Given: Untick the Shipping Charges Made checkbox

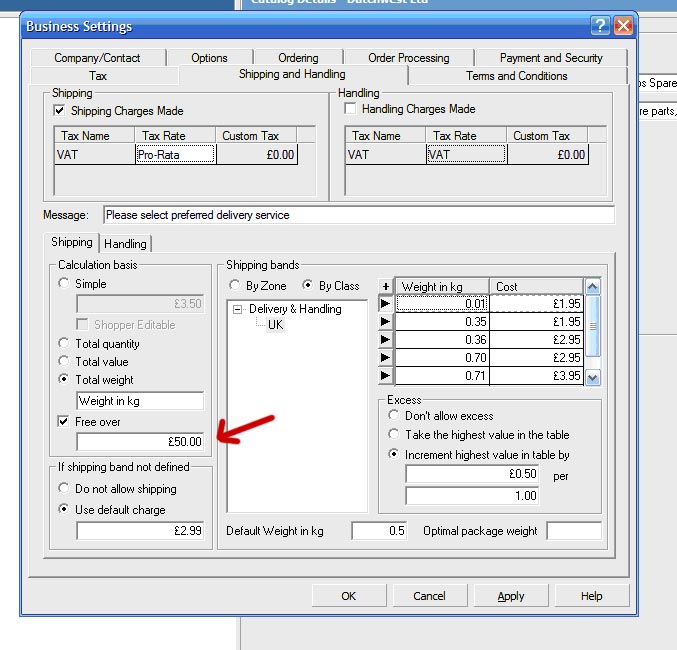Looking at the screenshot, I should (60, 111).
